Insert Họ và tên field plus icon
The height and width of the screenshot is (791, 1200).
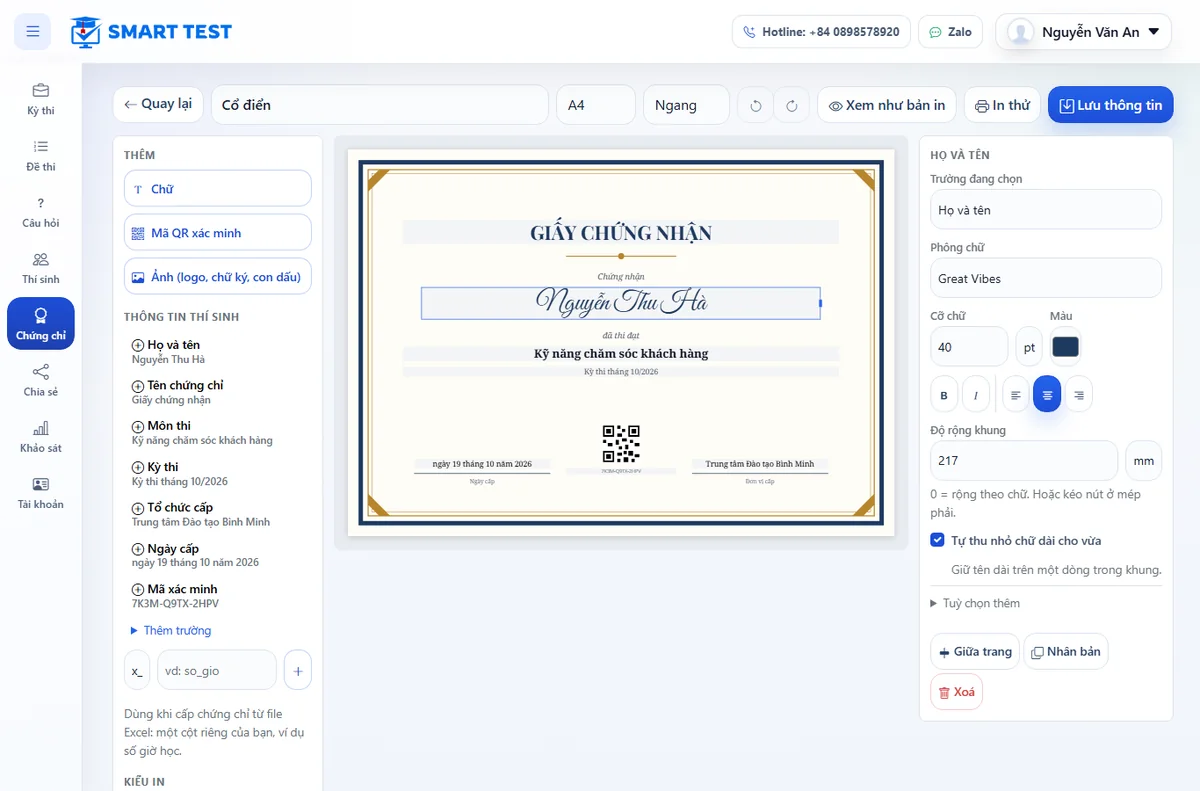tap(138, 345)
